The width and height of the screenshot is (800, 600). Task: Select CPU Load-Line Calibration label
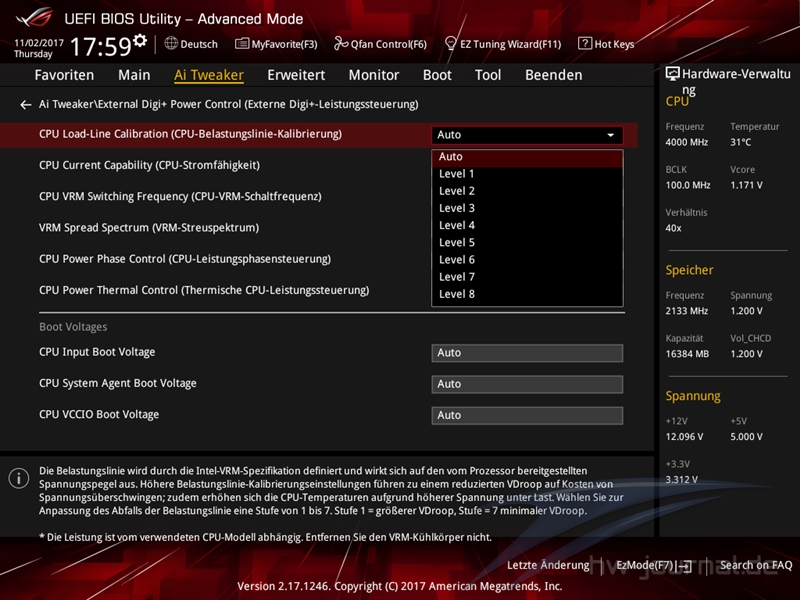[x=190, y=134]
